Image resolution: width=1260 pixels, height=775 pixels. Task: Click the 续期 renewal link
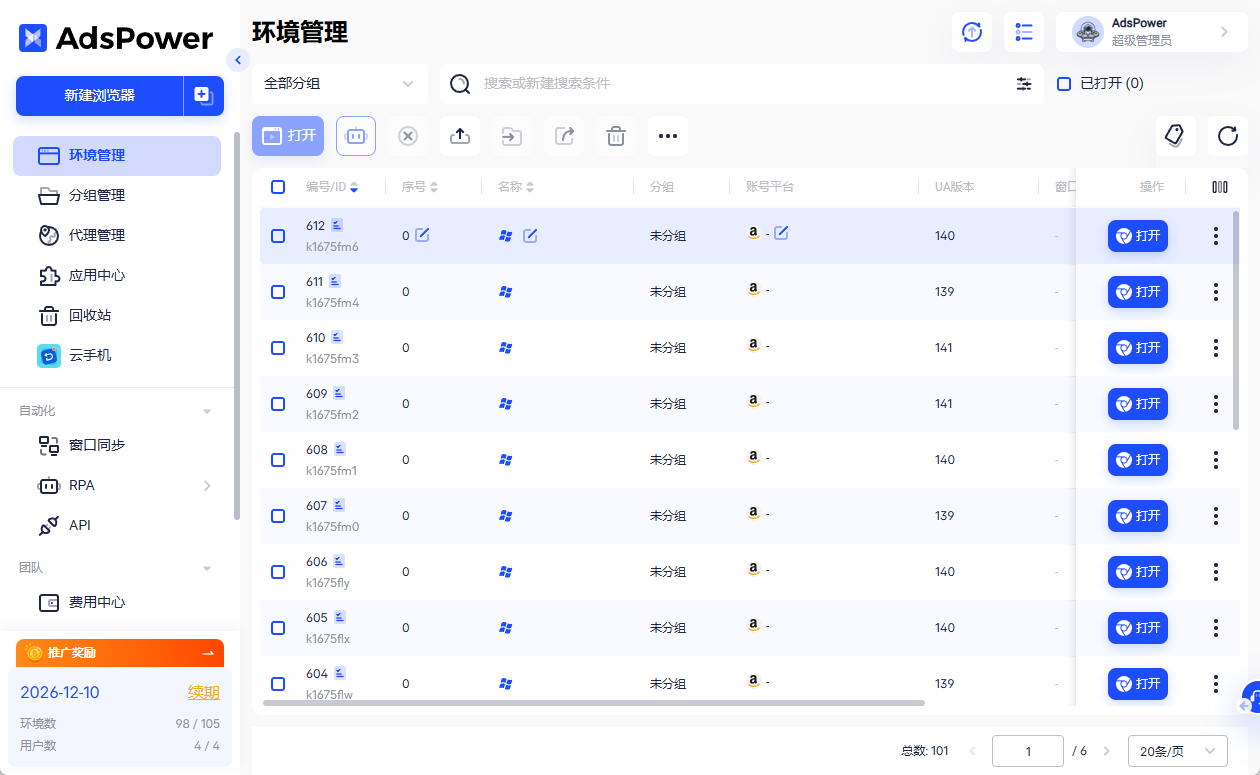[x=203, y=693]
